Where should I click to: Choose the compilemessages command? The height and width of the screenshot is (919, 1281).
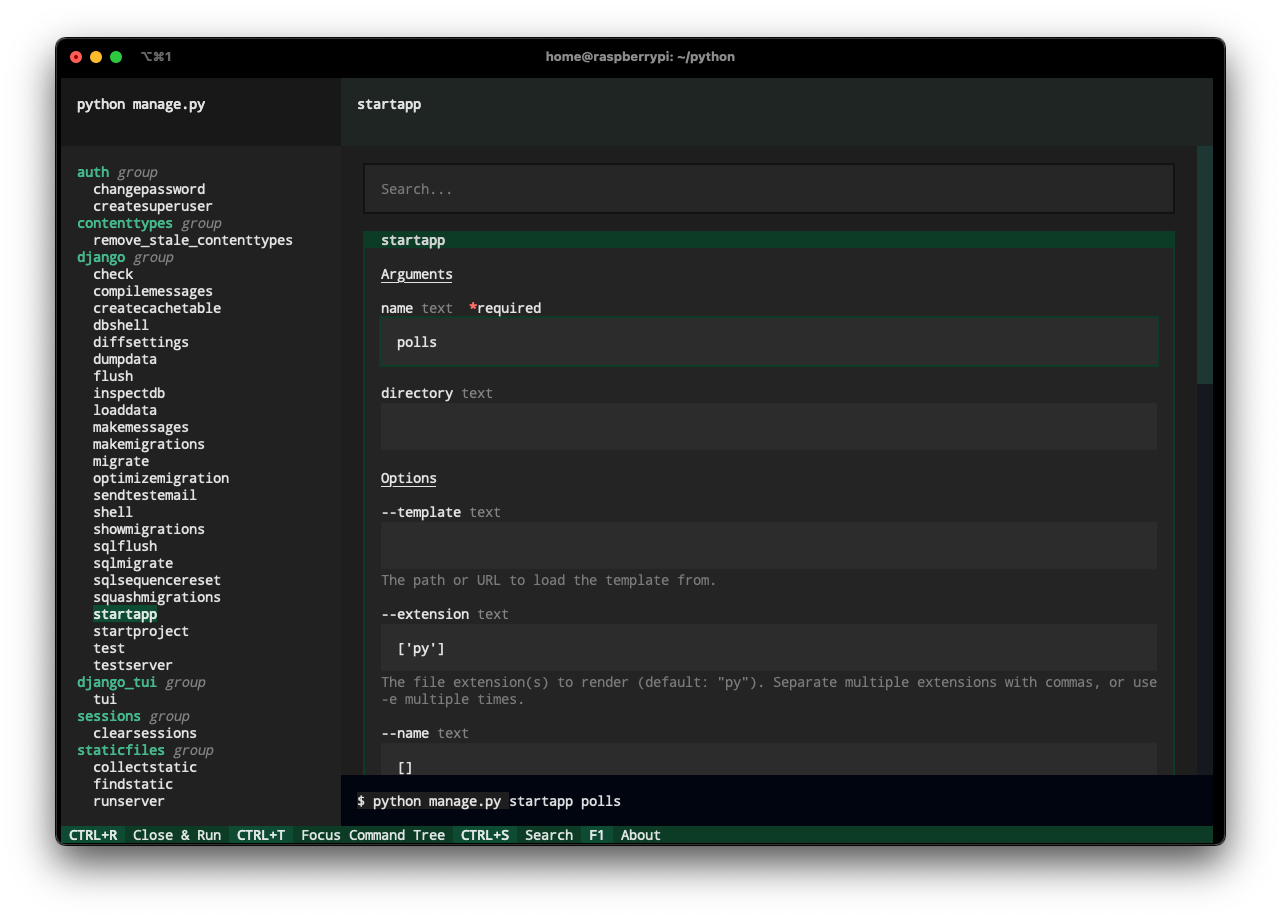[153, 291]
